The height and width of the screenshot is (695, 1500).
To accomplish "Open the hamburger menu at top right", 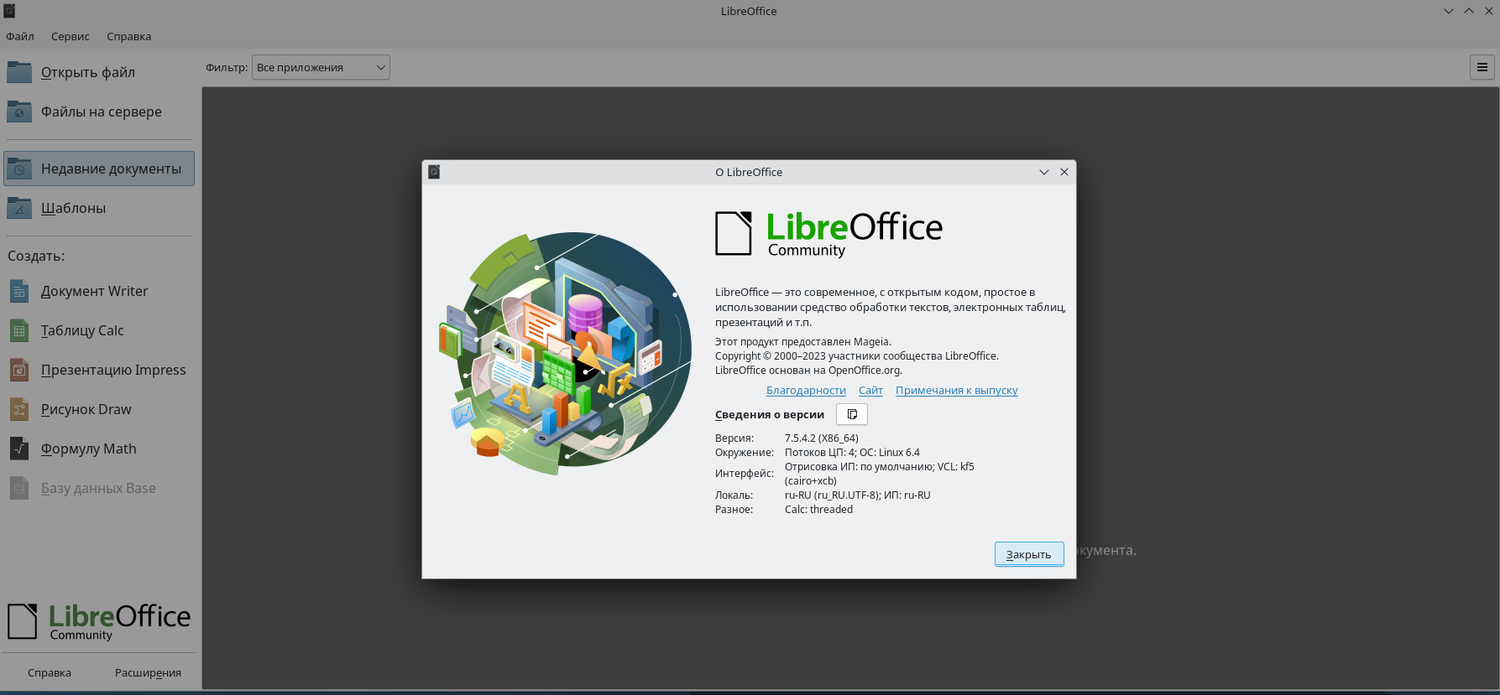I will (1482, 67).
